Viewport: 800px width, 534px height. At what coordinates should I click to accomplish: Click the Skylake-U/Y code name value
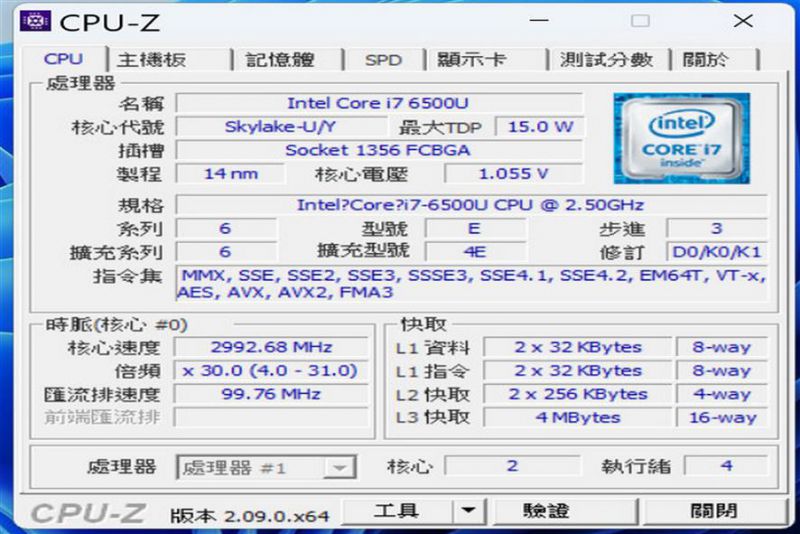pyautogui.click(x=281, y=126)
